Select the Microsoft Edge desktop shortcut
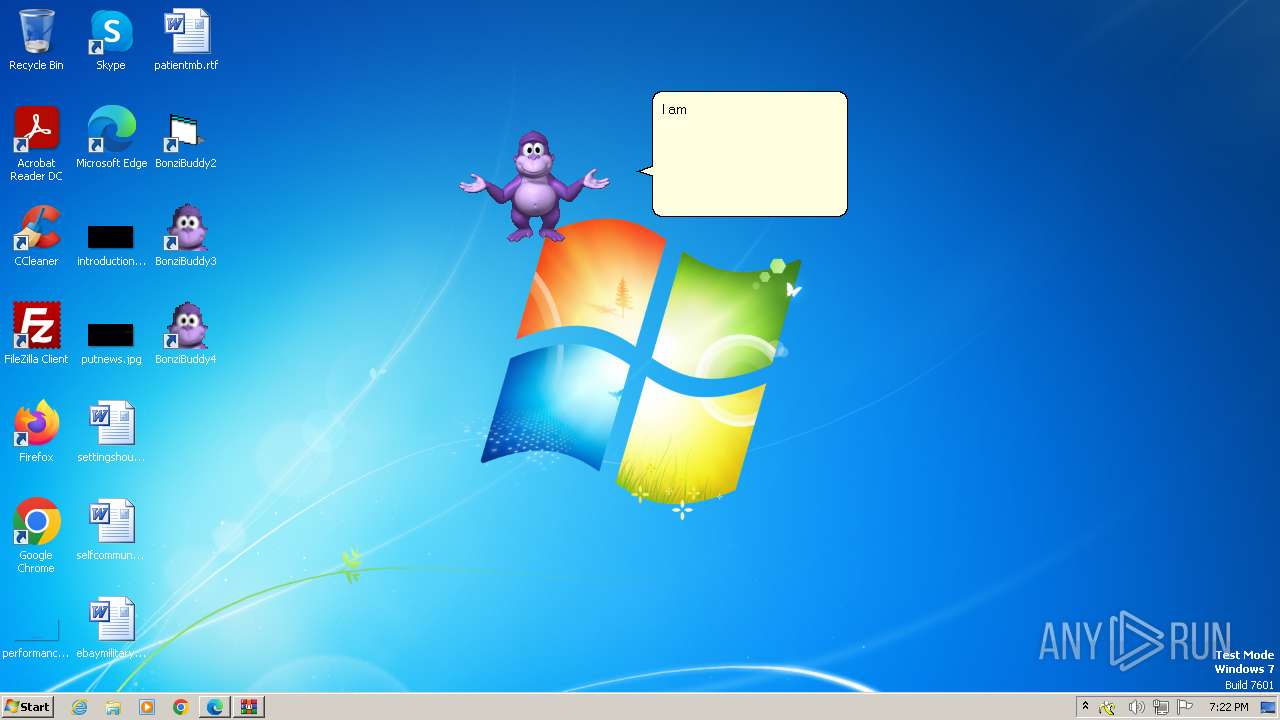This screenshot has width=1280, height=720. point(111,138)
